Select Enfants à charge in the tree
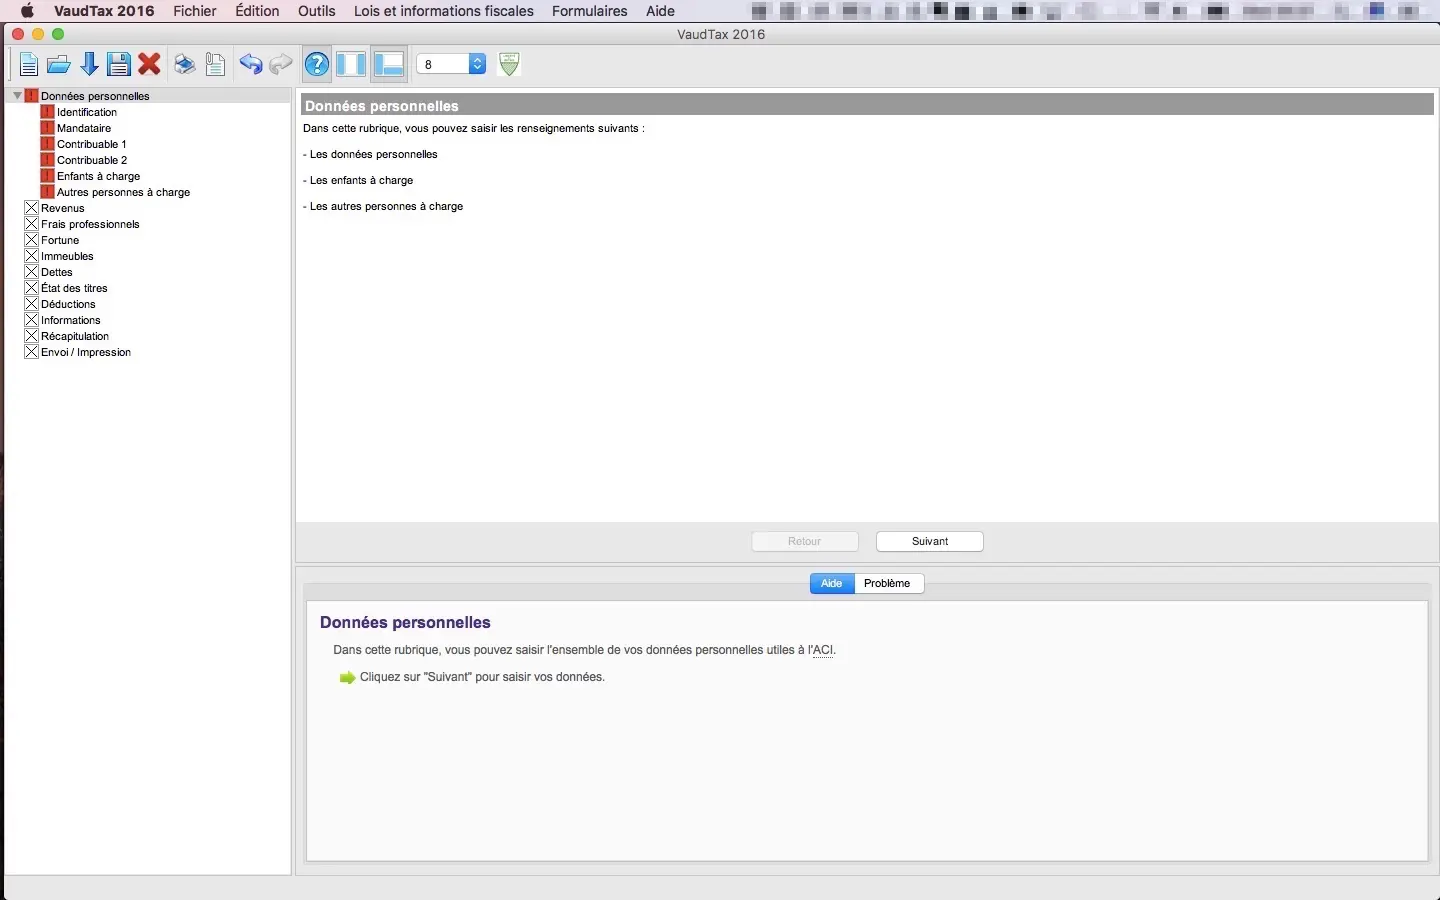Image resolution: width=1440 pixels, height=900 pixels. pyautogui.click(x=99, y=176)
